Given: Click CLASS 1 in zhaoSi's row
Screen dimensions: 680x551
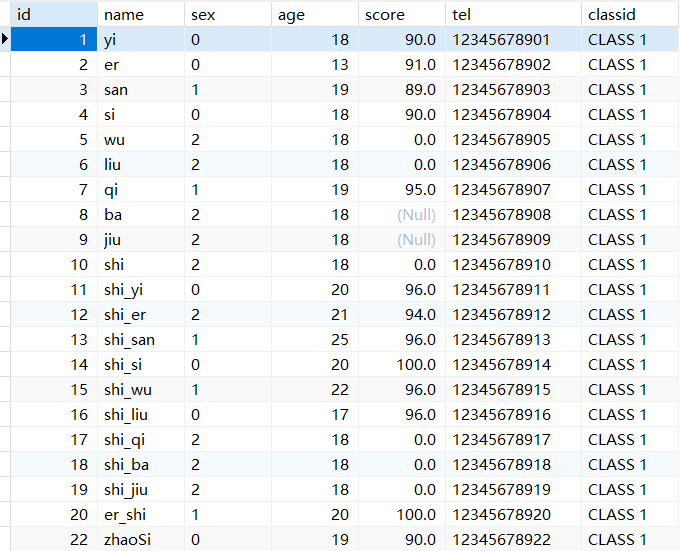Looking at the screenshot, I should [631, 540].
